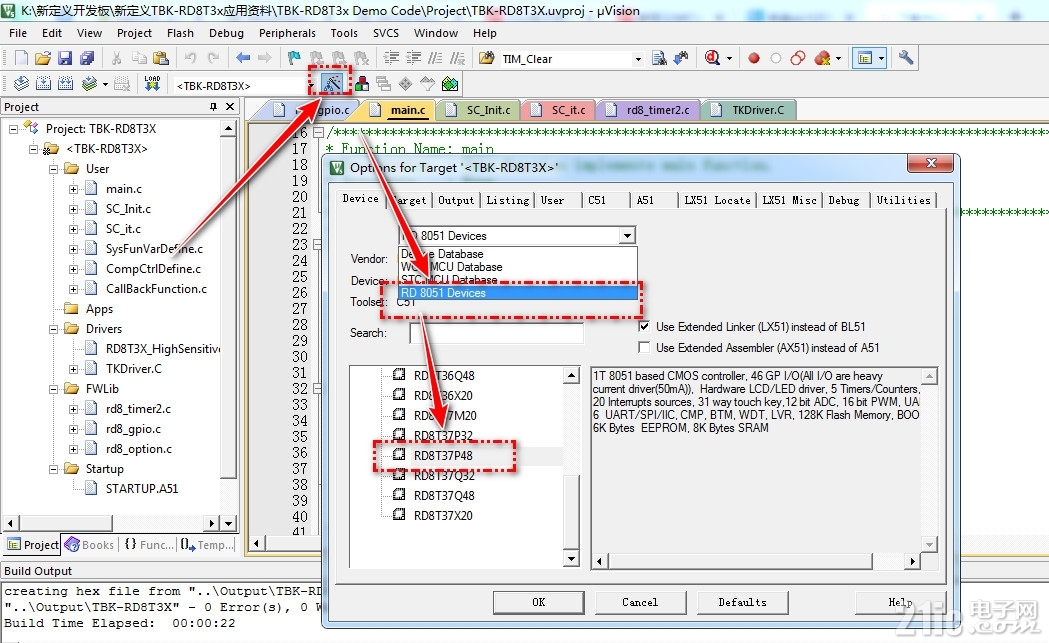Click the device Search input field
This screenshot has height=643, width=1049.
(x=496, y=333)
